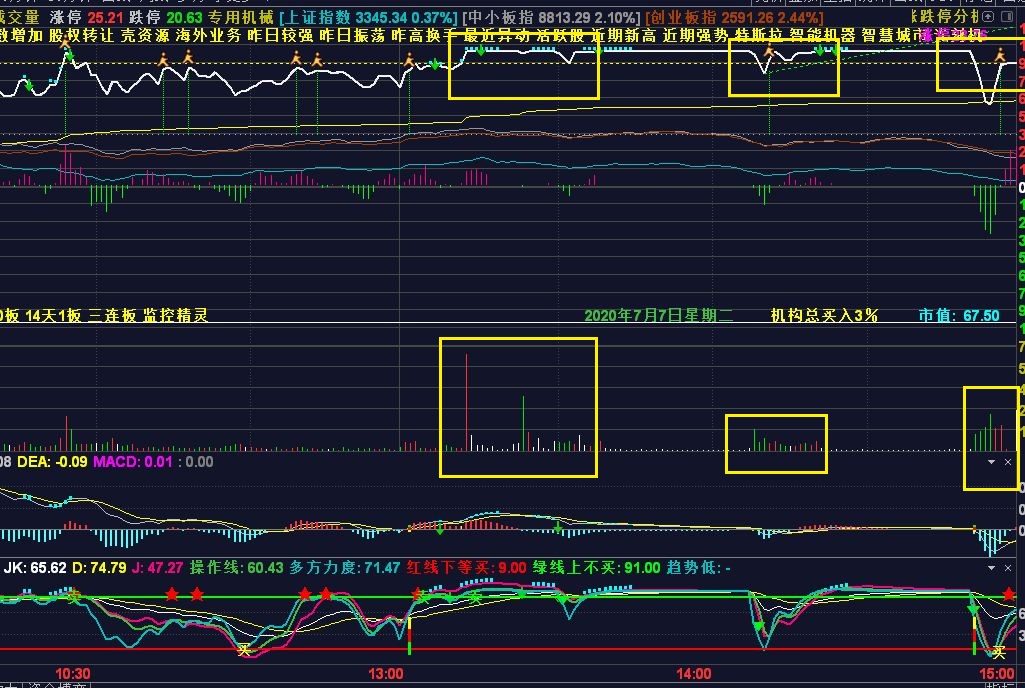
Task: Click the square panel icon beside 涨跌停分析
Action: (x=989, y=16)
